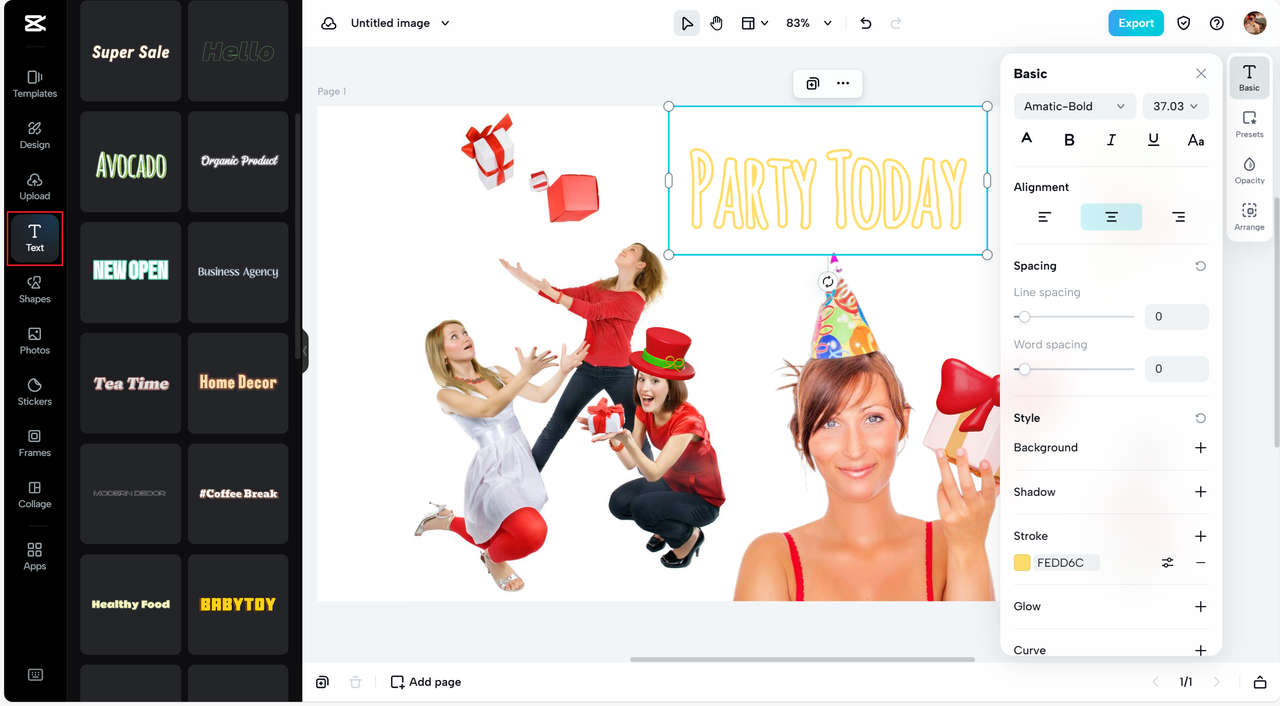Click the Line spacing value field

[1177, 317]
